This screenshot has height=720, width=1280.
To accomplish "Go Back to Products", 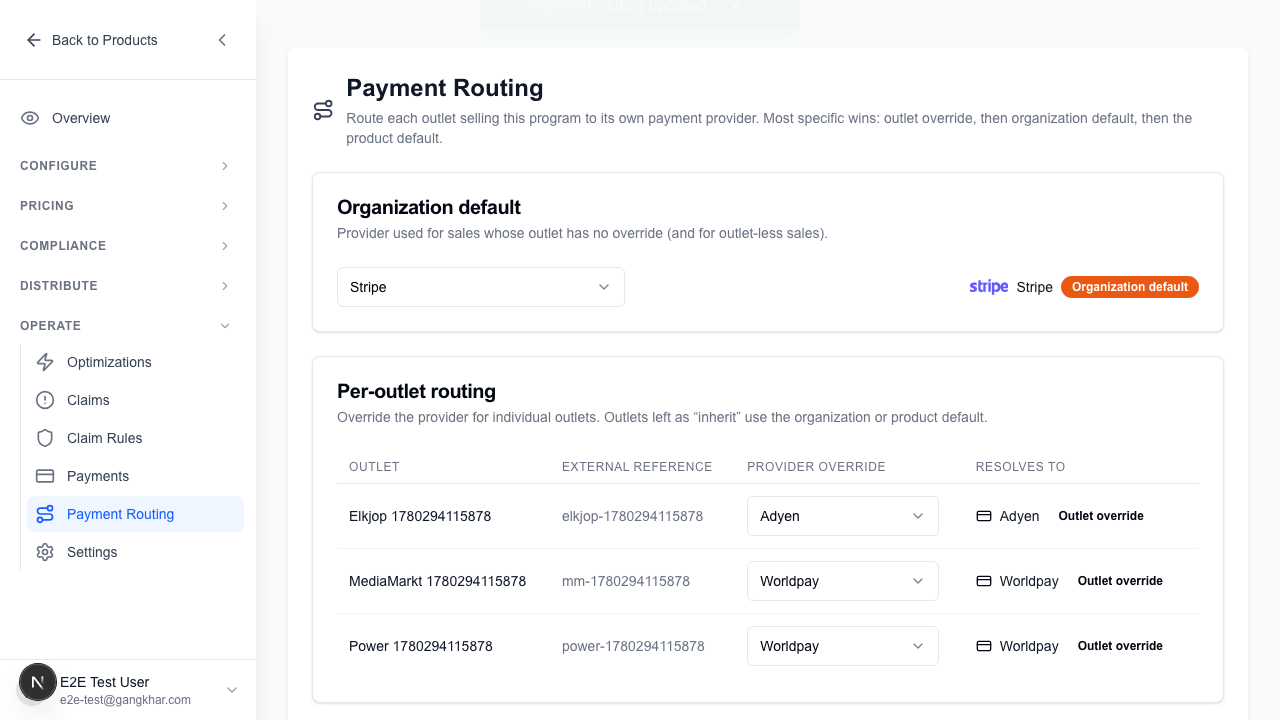I will [x=92, y=40].
